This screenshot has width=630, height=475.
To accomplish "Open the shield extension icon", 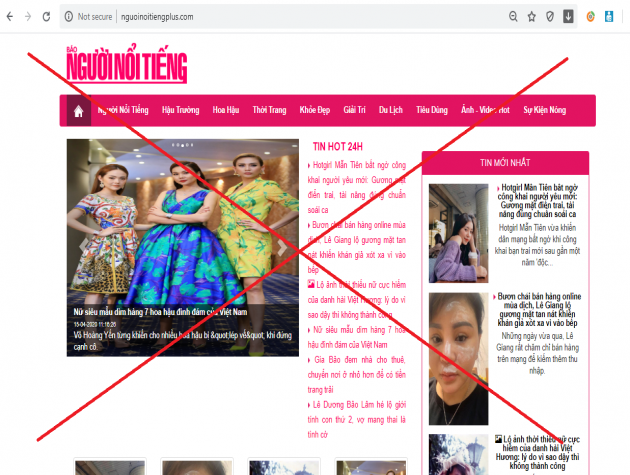I will point(550,16).
